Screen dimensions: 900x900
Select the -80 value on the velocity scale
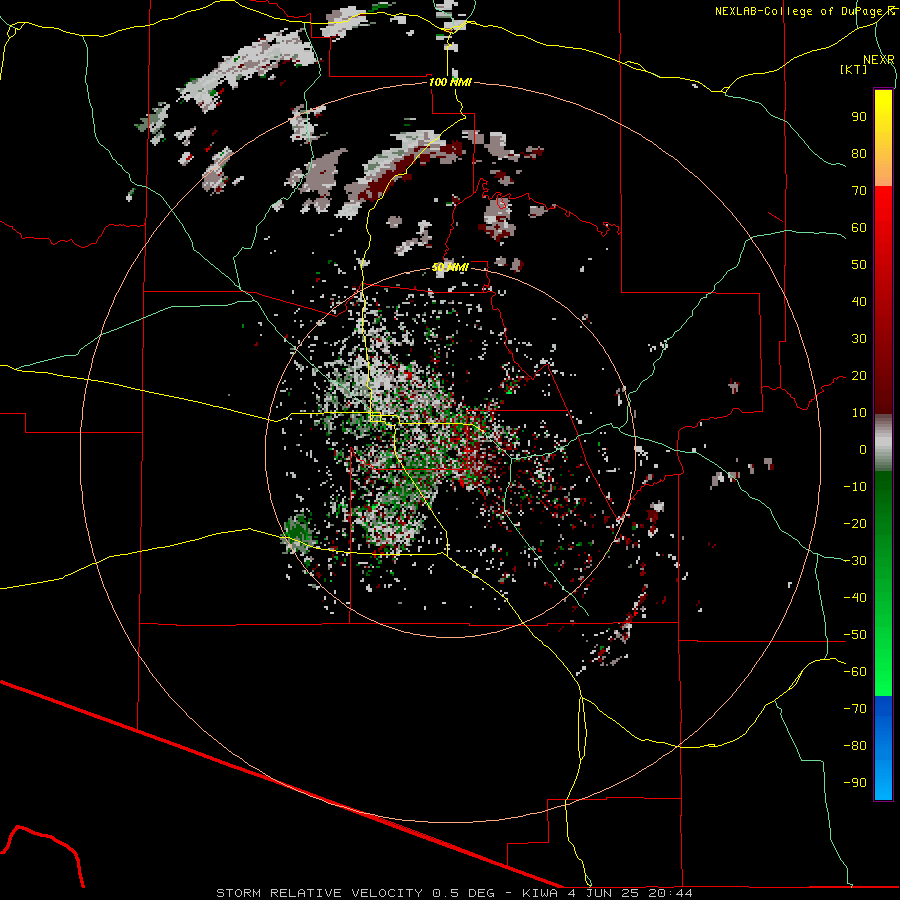coord(855,746)
